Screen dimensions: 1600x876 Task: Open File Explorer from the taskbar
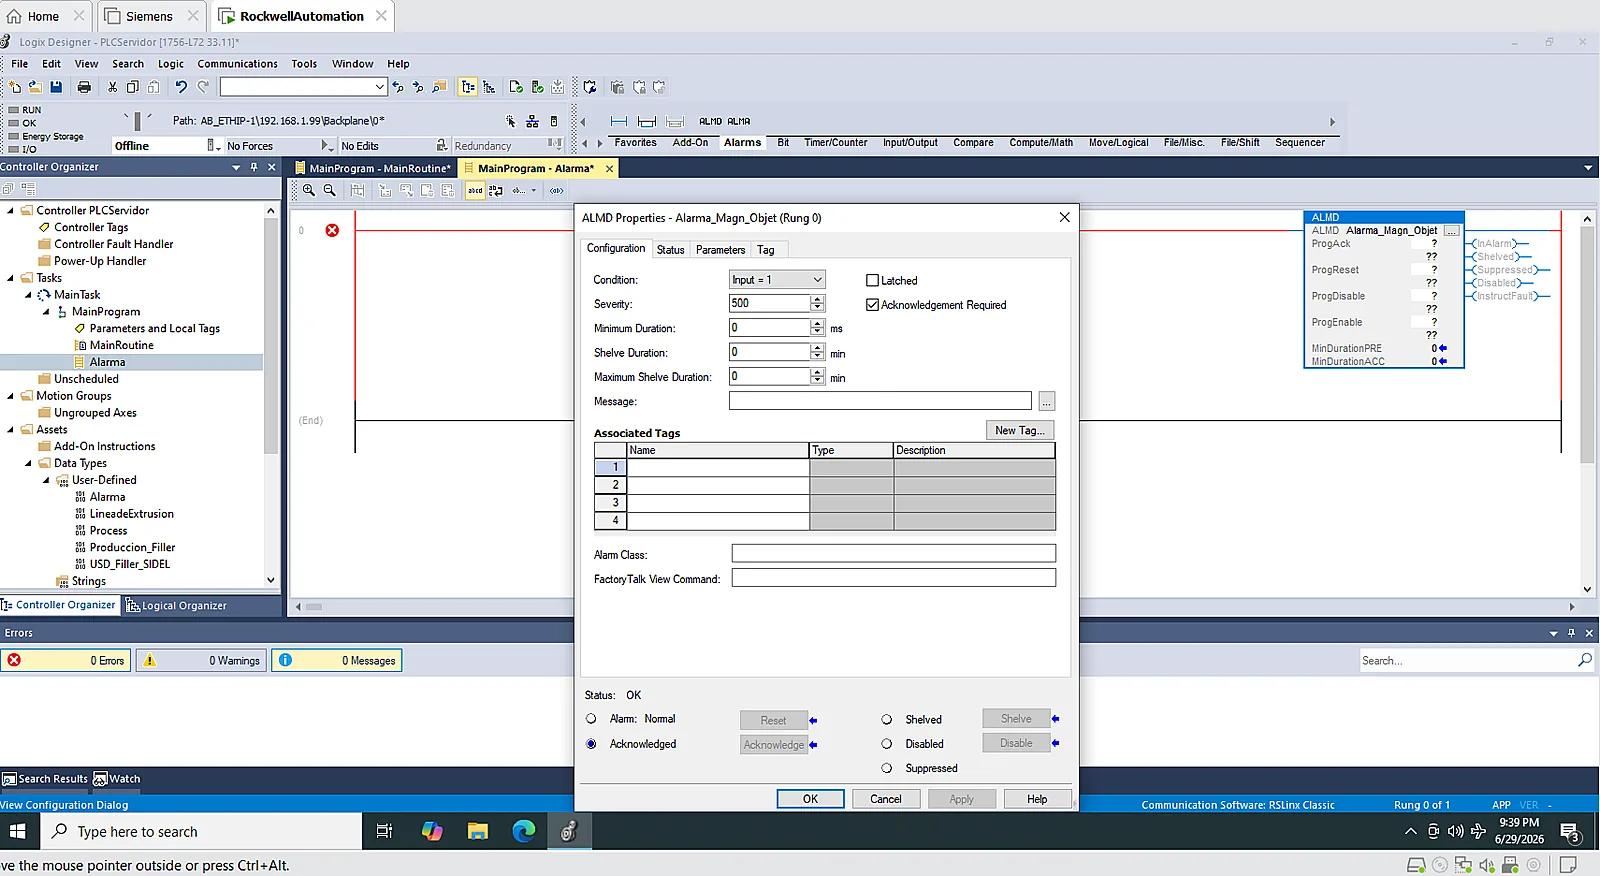pos(477,831)
